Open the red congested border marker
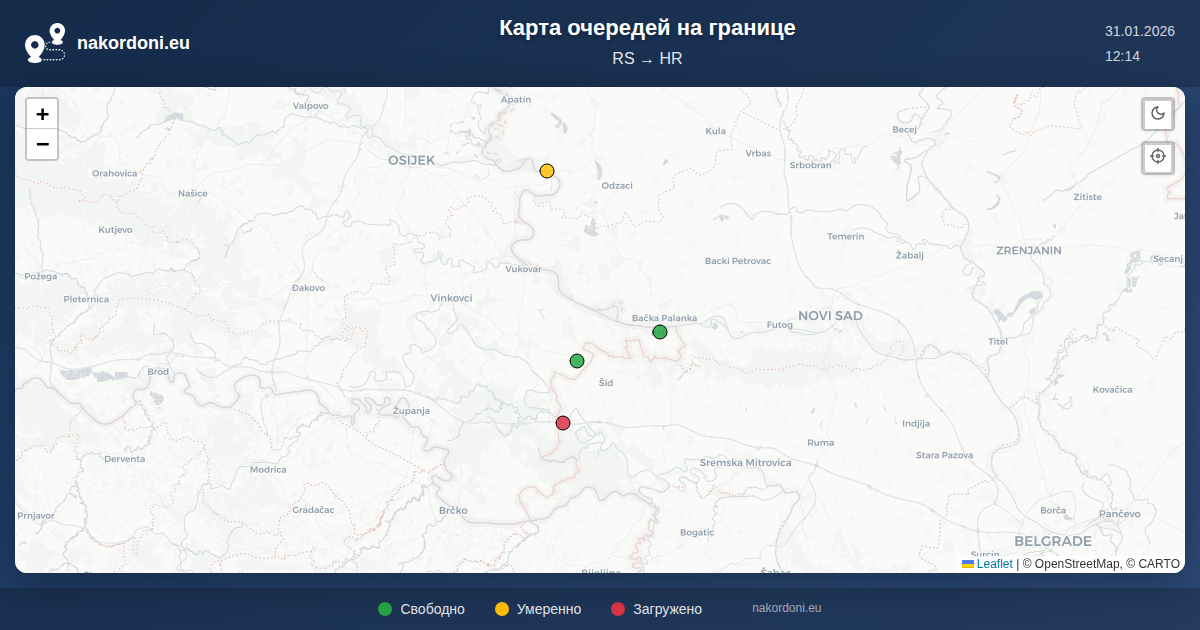1200x630 pixels. [563, 423]
